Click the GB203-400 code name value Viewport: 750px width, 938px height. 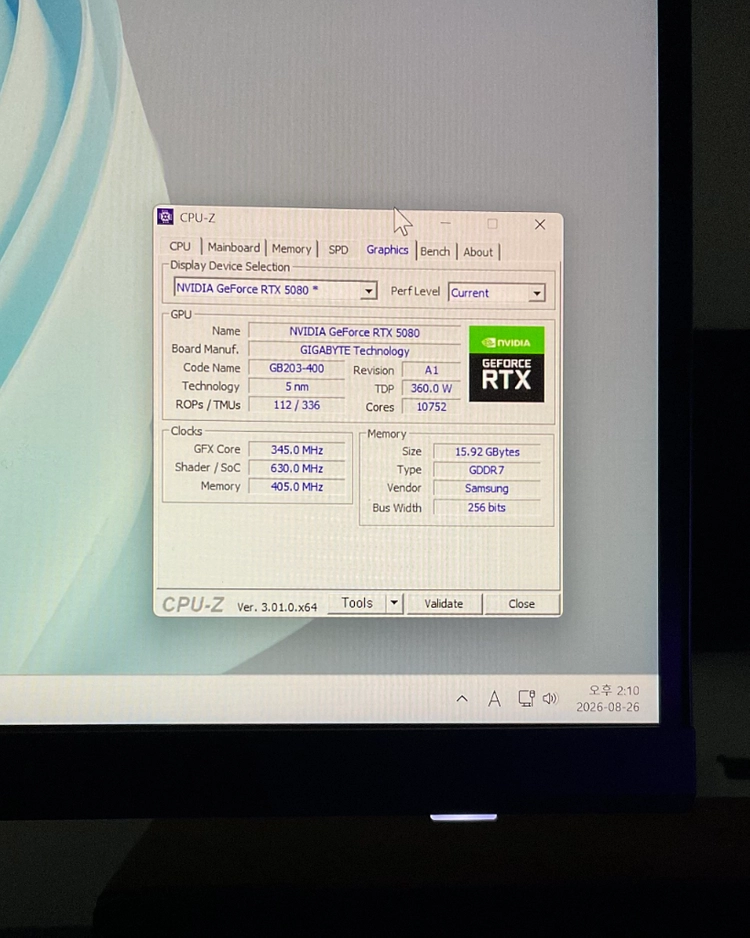click(x=296, y=368)
